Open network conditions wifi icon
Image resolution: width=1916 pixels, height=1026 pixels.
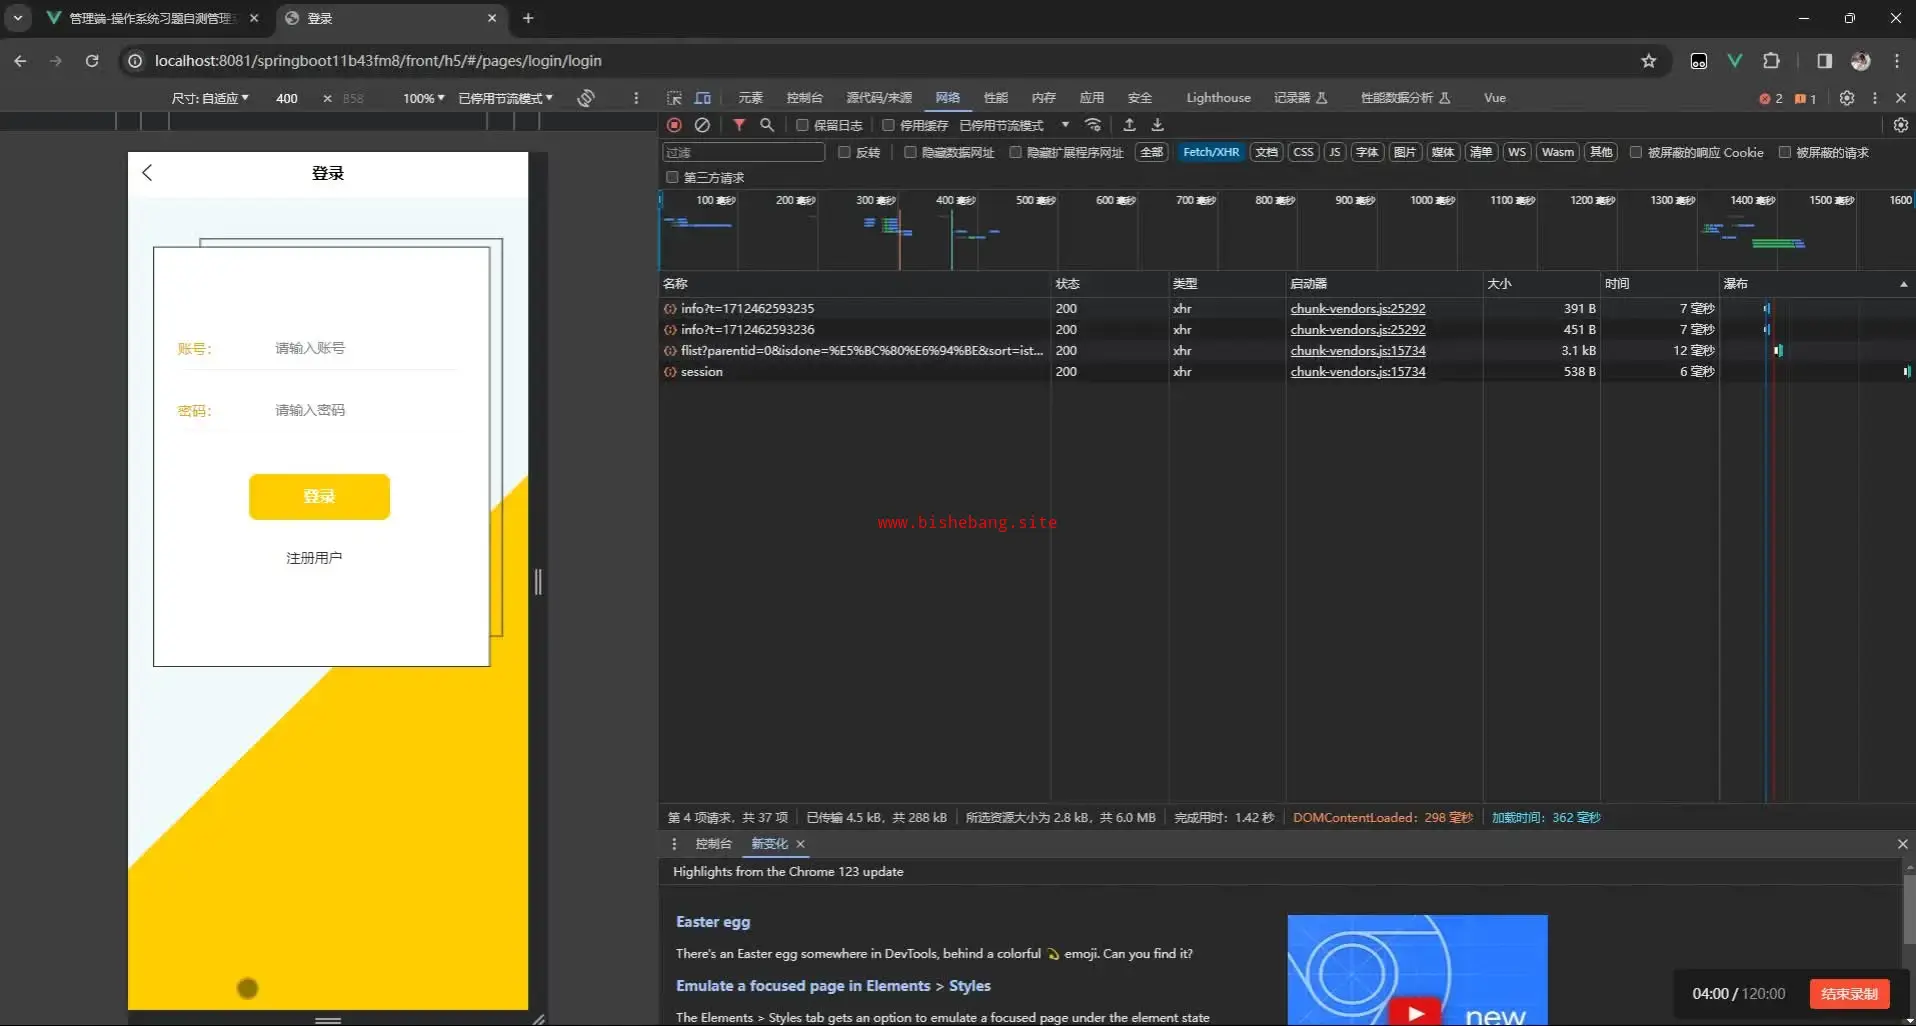tap(1093, 125)
